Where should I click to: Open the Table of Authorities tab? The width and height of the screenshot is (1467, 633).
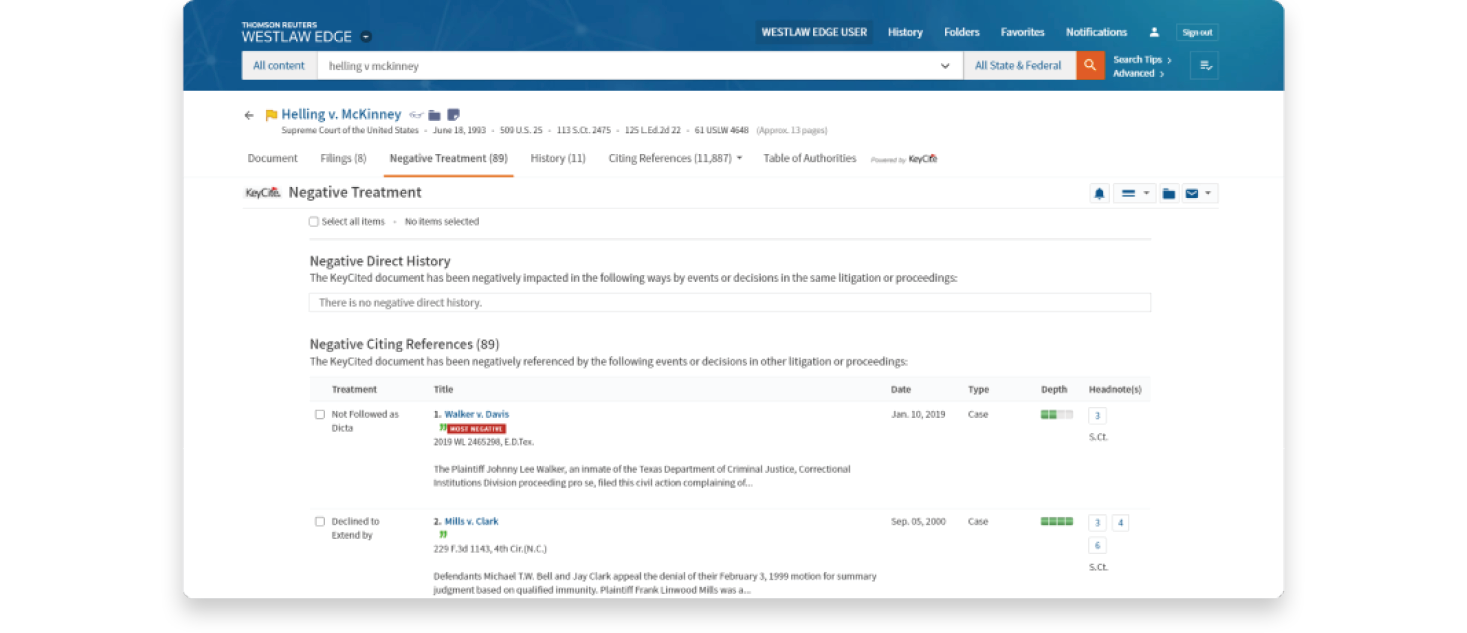(809, 158)
